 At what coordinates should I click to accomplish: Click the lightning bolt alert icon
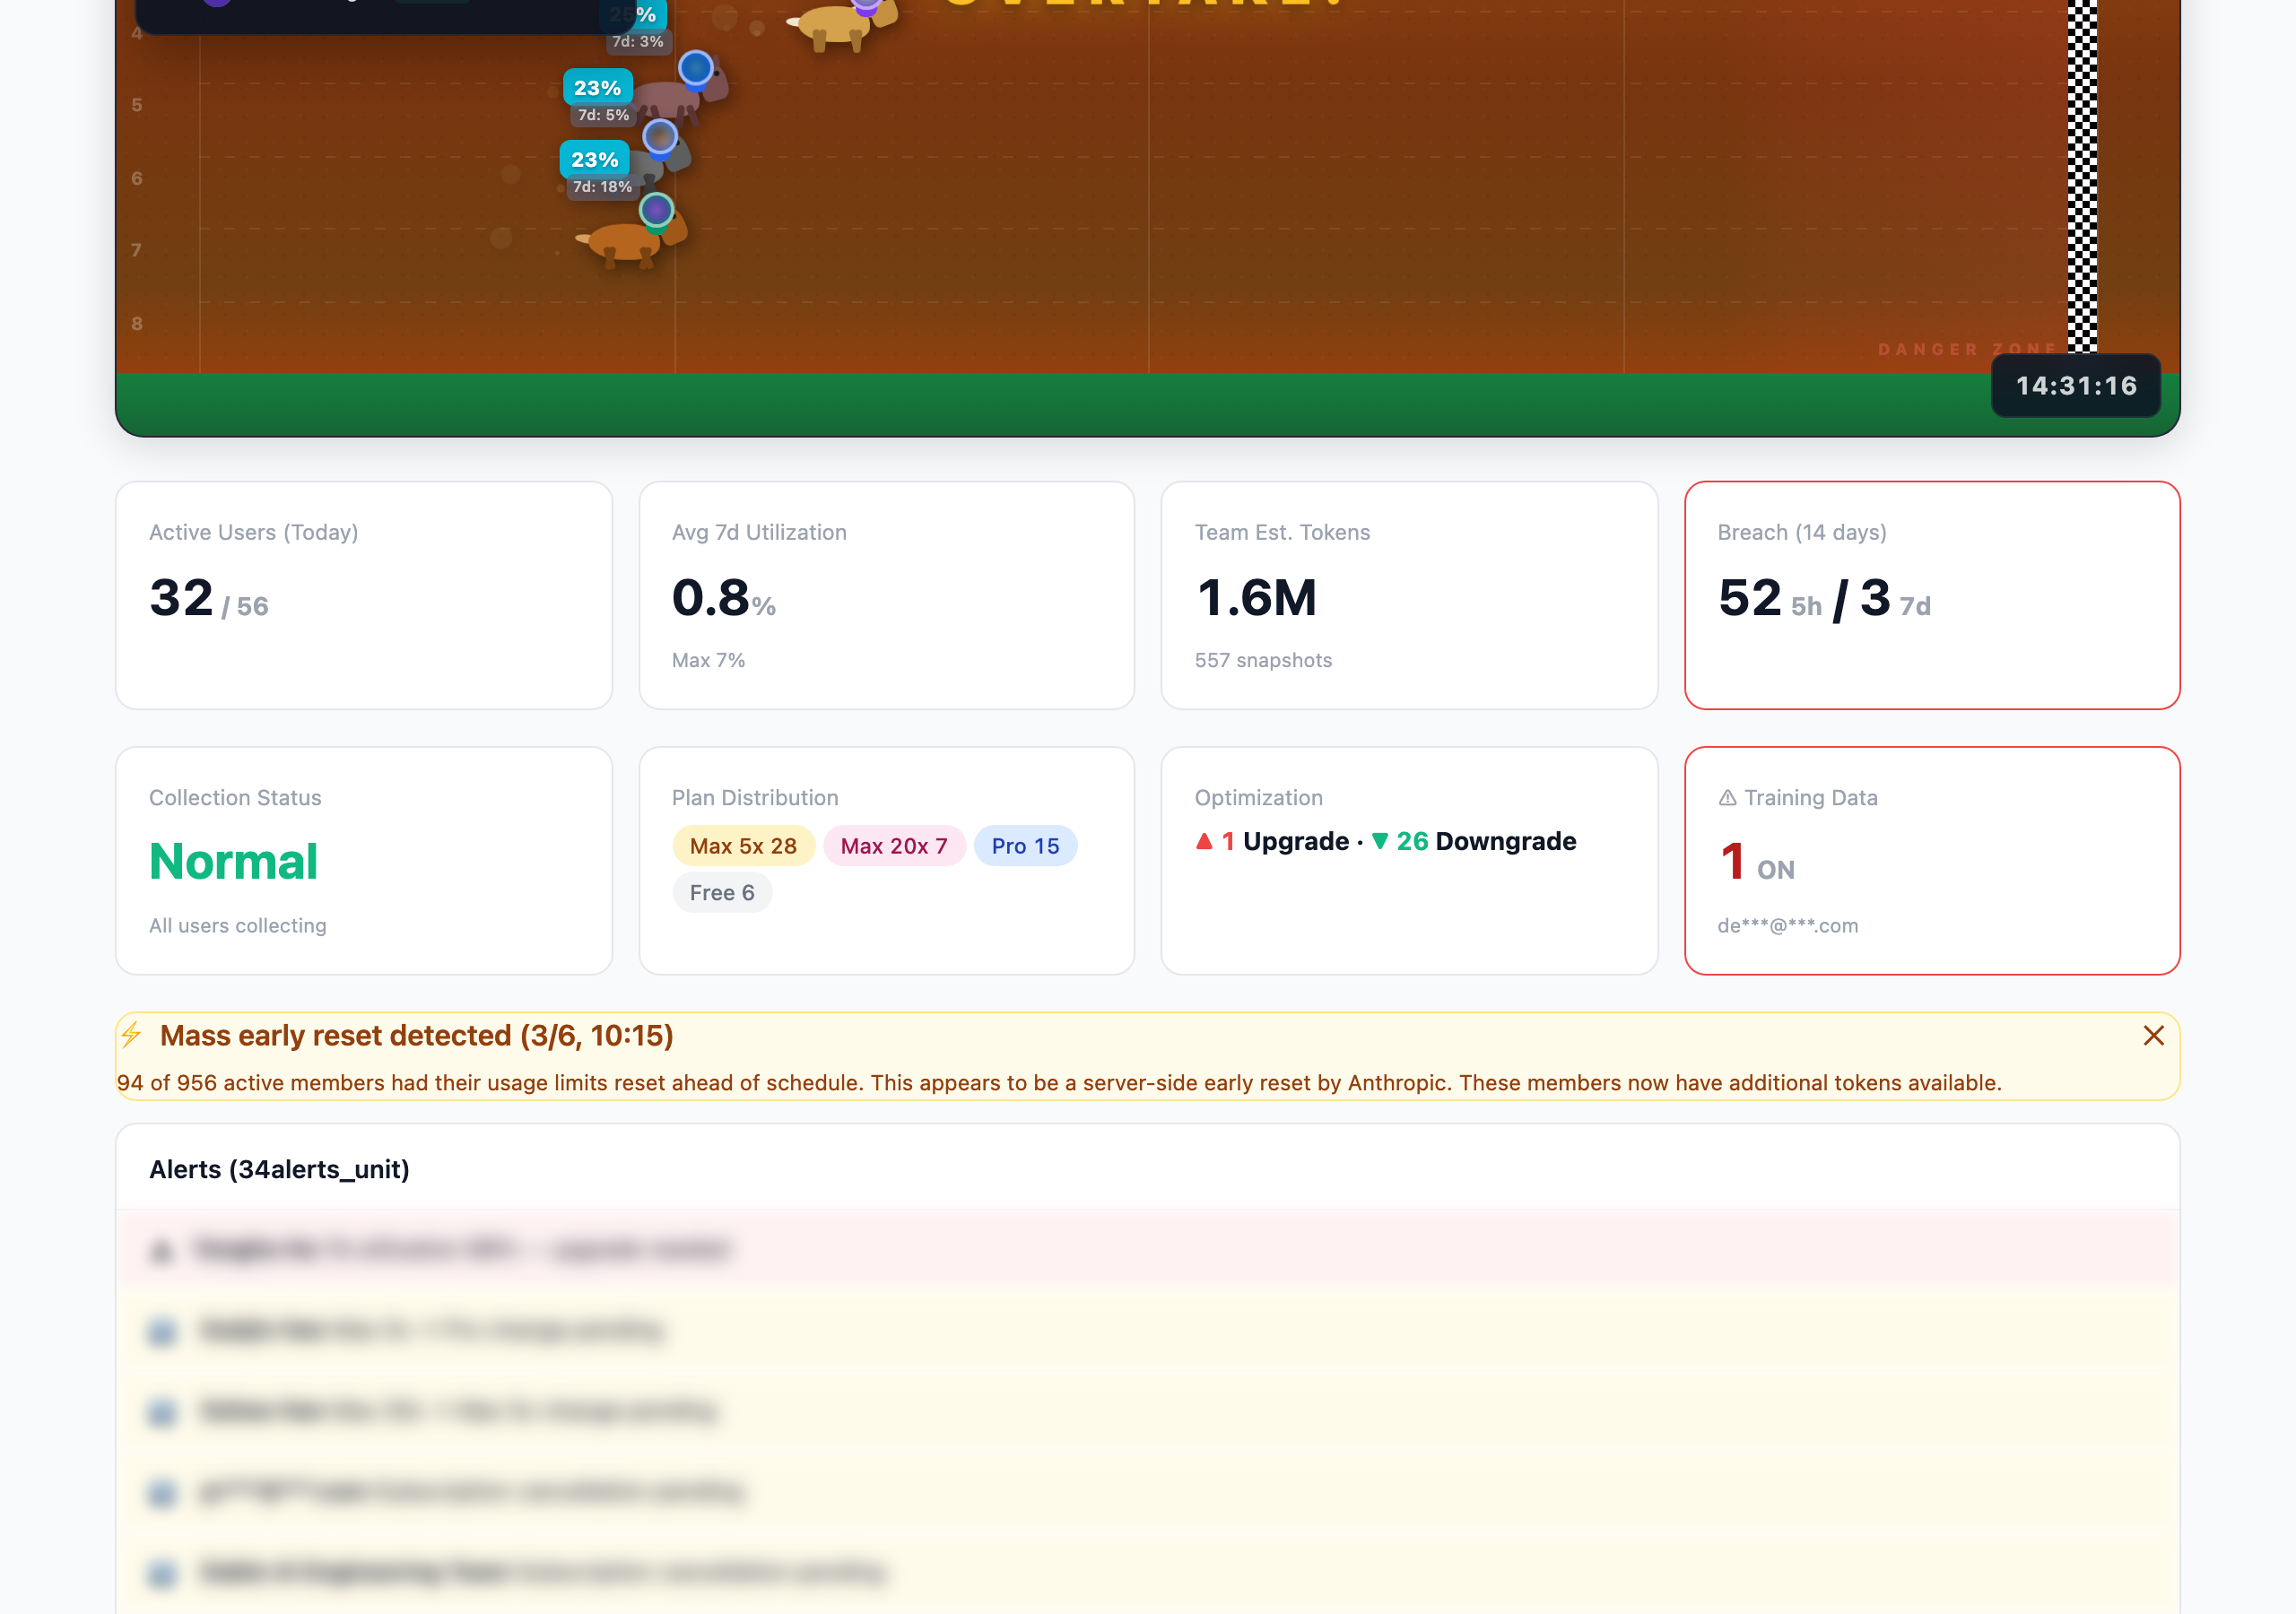click(x=131, y=1034)
